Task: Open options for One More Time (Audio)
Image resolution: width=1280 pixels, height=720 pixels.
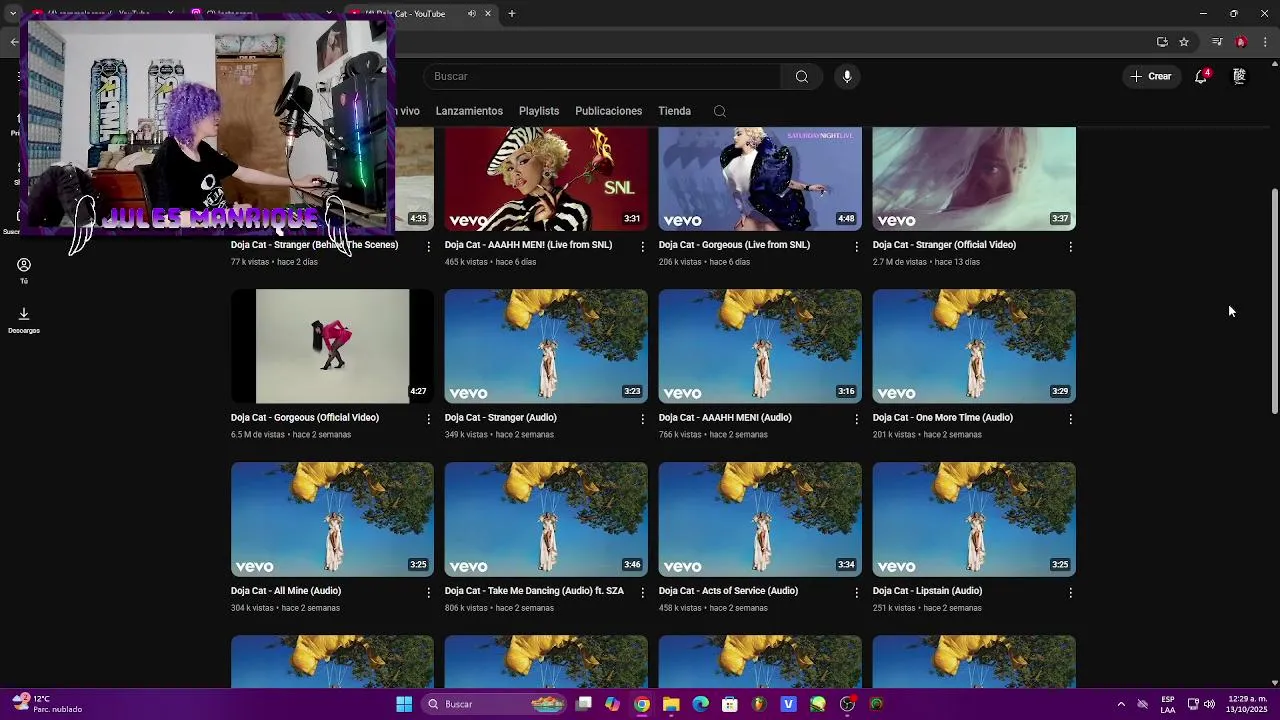Action: [1071, 419]
